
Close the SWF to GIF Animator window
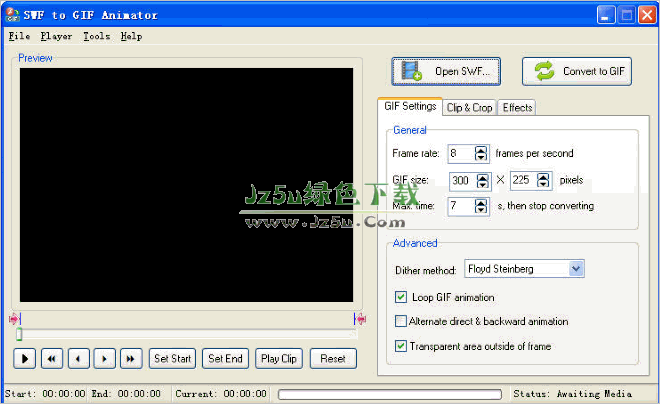point(647,15)
